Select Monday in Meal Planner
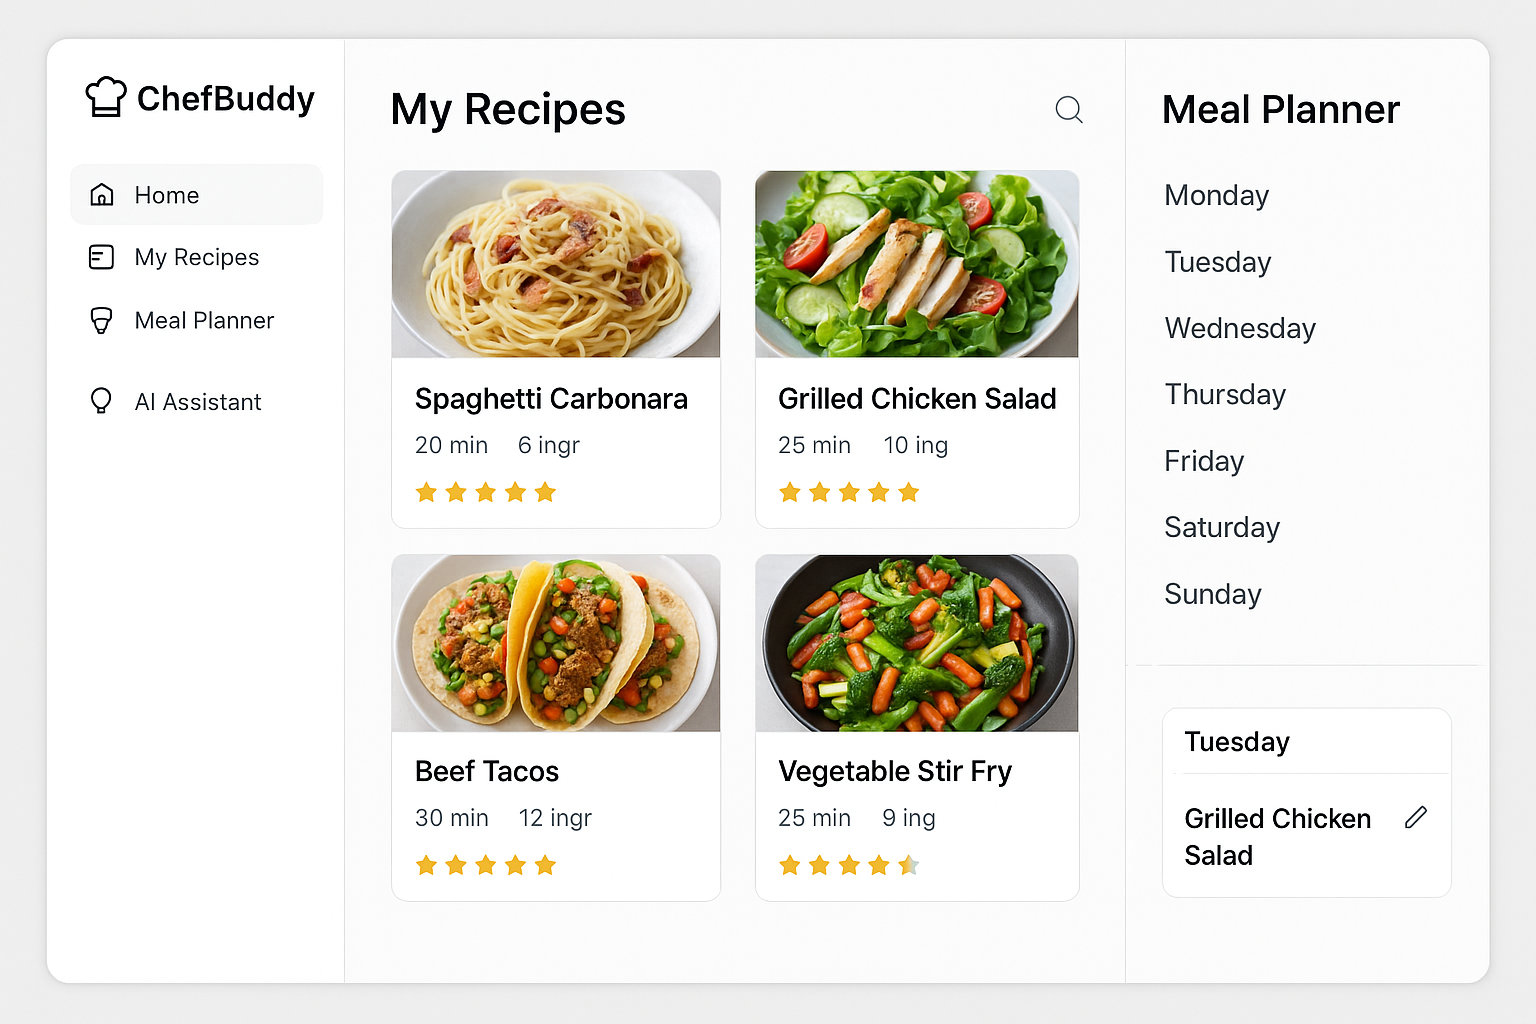This screenshot has height=1024, width=1536. [1216, 195]
